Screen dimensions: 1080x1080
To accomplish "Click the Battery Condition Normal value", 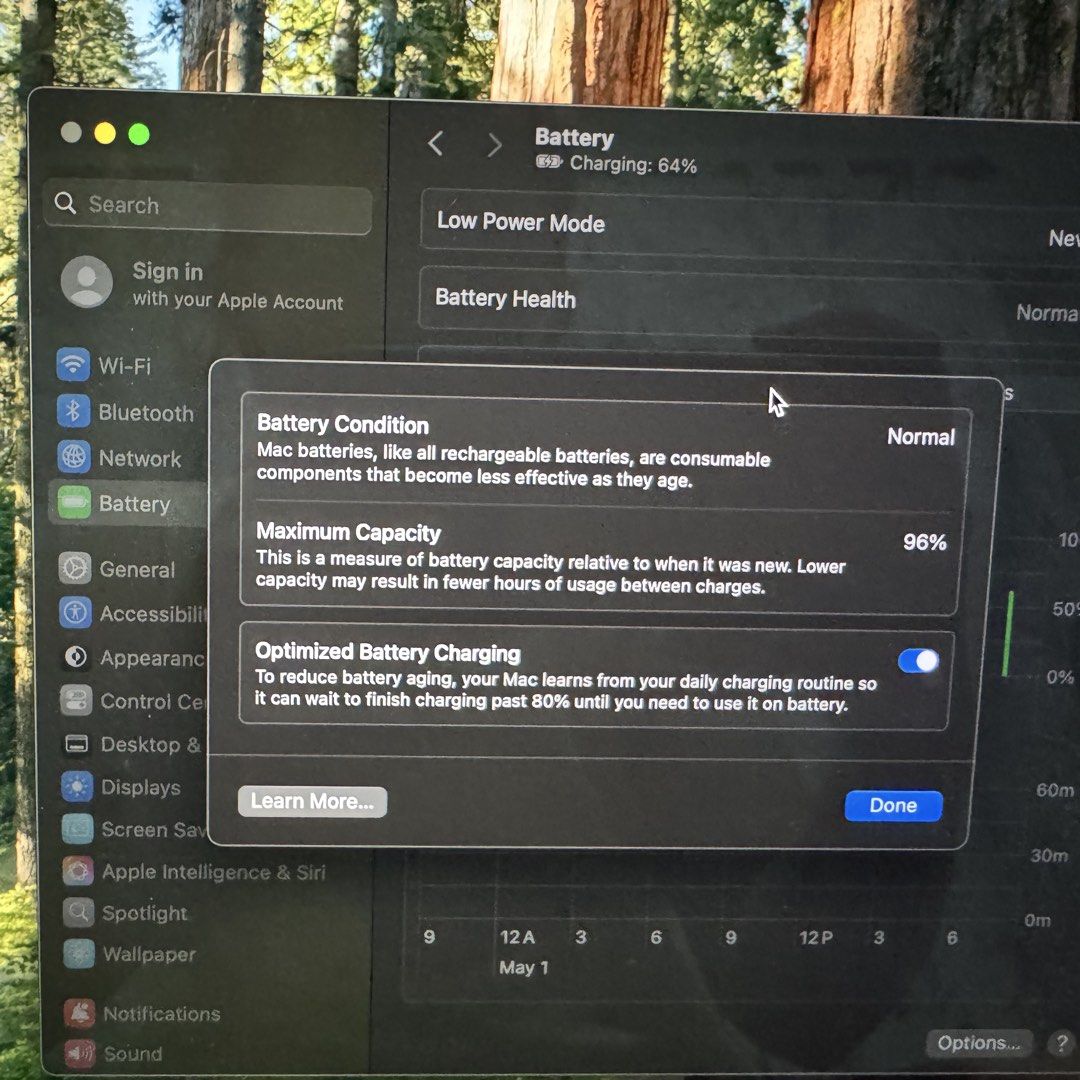I will [x=921, y=437].
